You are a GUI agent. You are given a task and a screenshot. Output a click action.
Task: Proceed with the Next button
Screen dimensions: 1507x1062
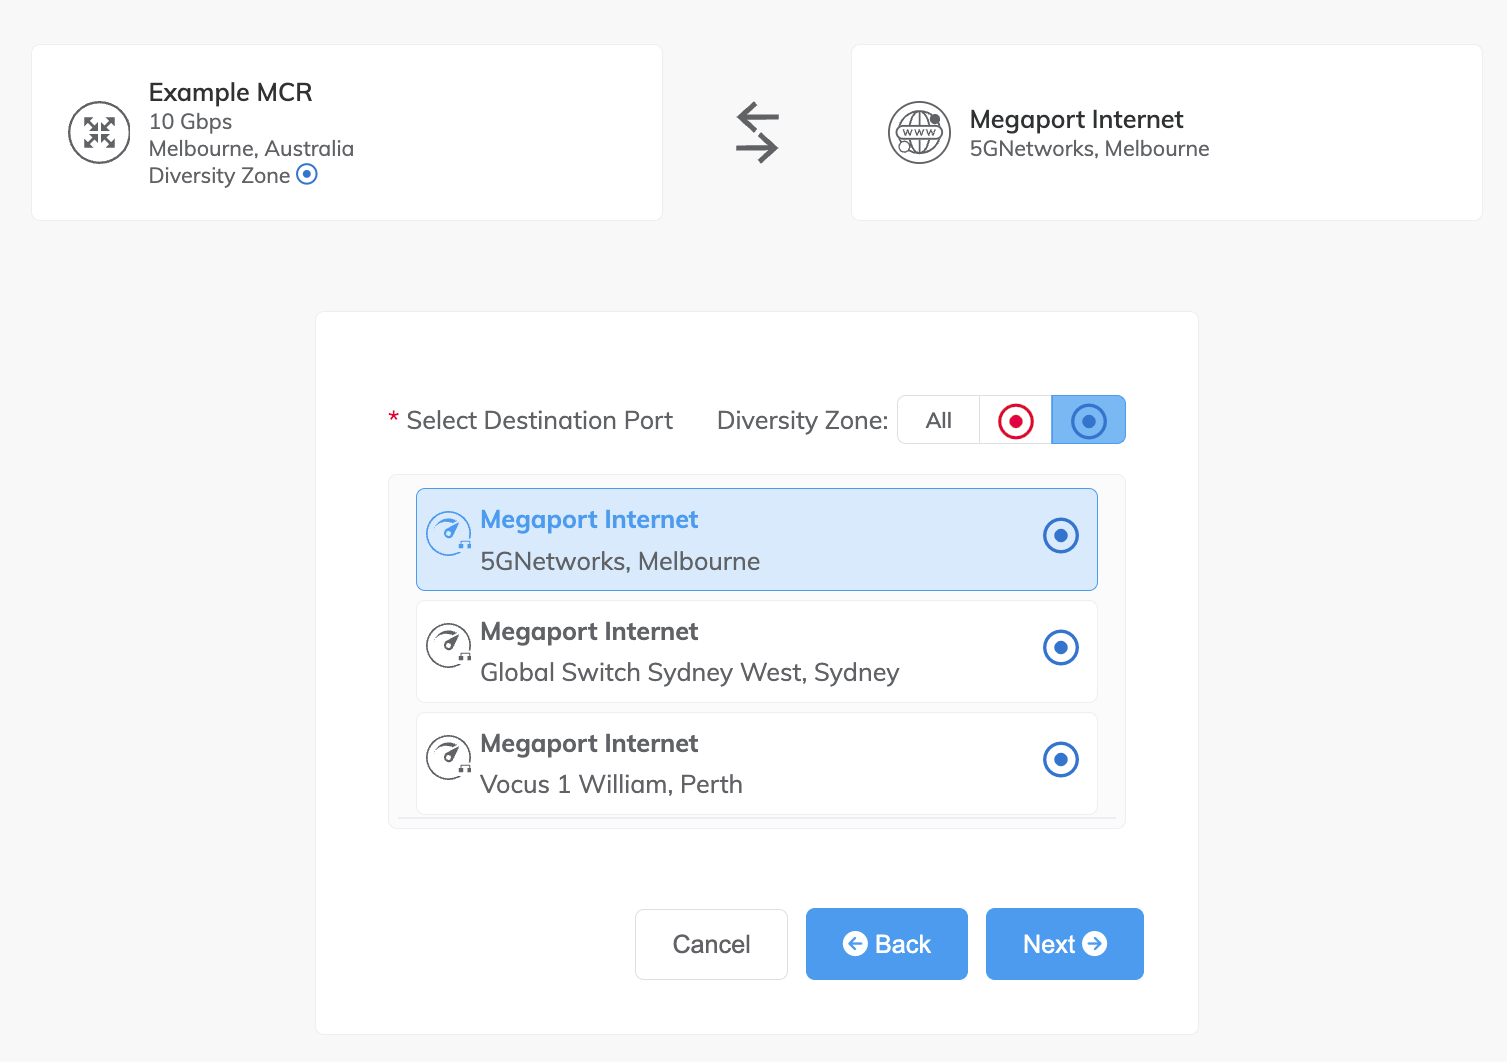point(1065,944)
